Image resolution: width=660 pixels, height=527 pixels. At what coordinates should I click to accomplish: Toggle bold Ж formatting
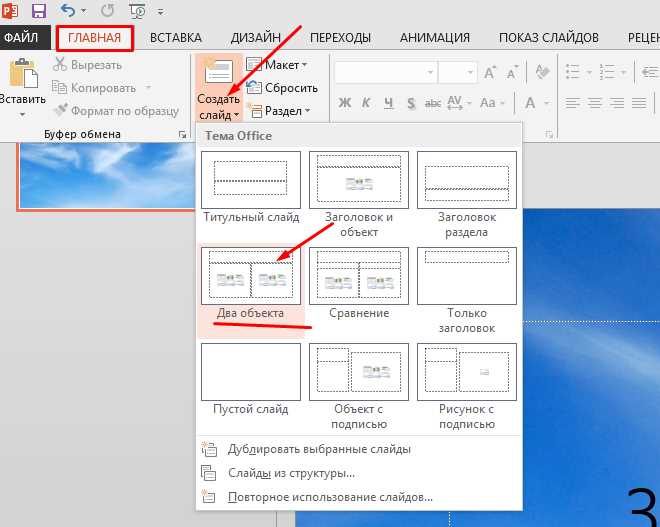pyautogui.click(x=345, y=102)
